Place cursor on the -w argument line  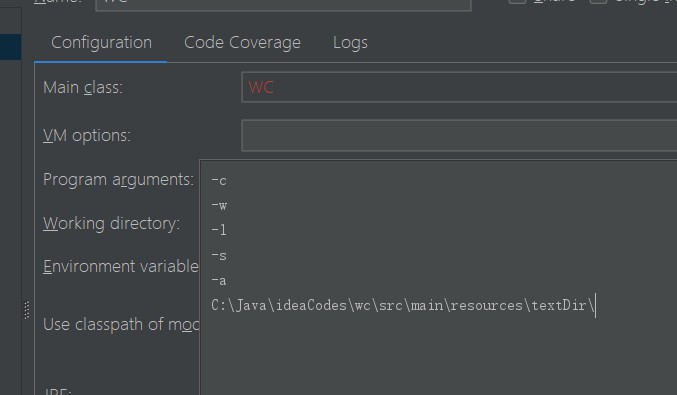point(219,206)
